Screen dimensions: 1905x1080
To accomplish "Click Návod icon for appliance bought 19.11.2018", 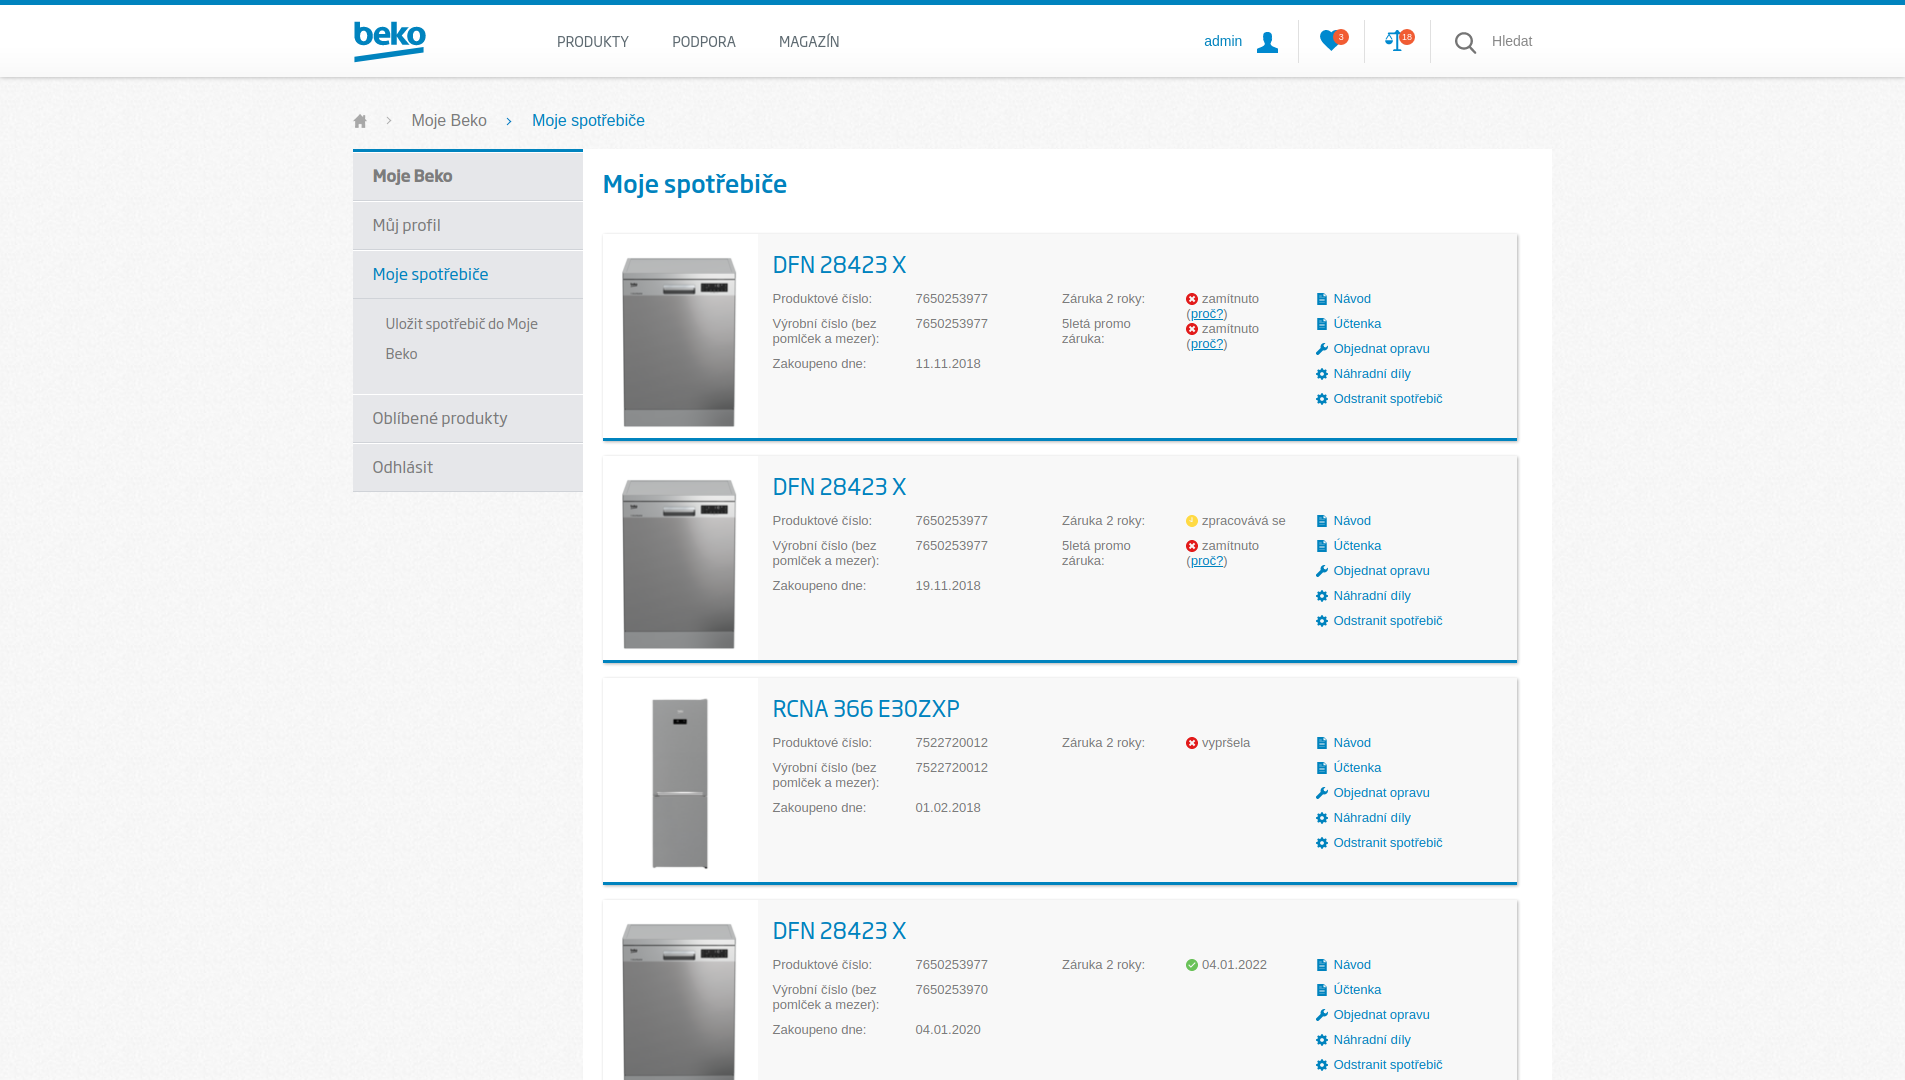I will coord(1322,521).
